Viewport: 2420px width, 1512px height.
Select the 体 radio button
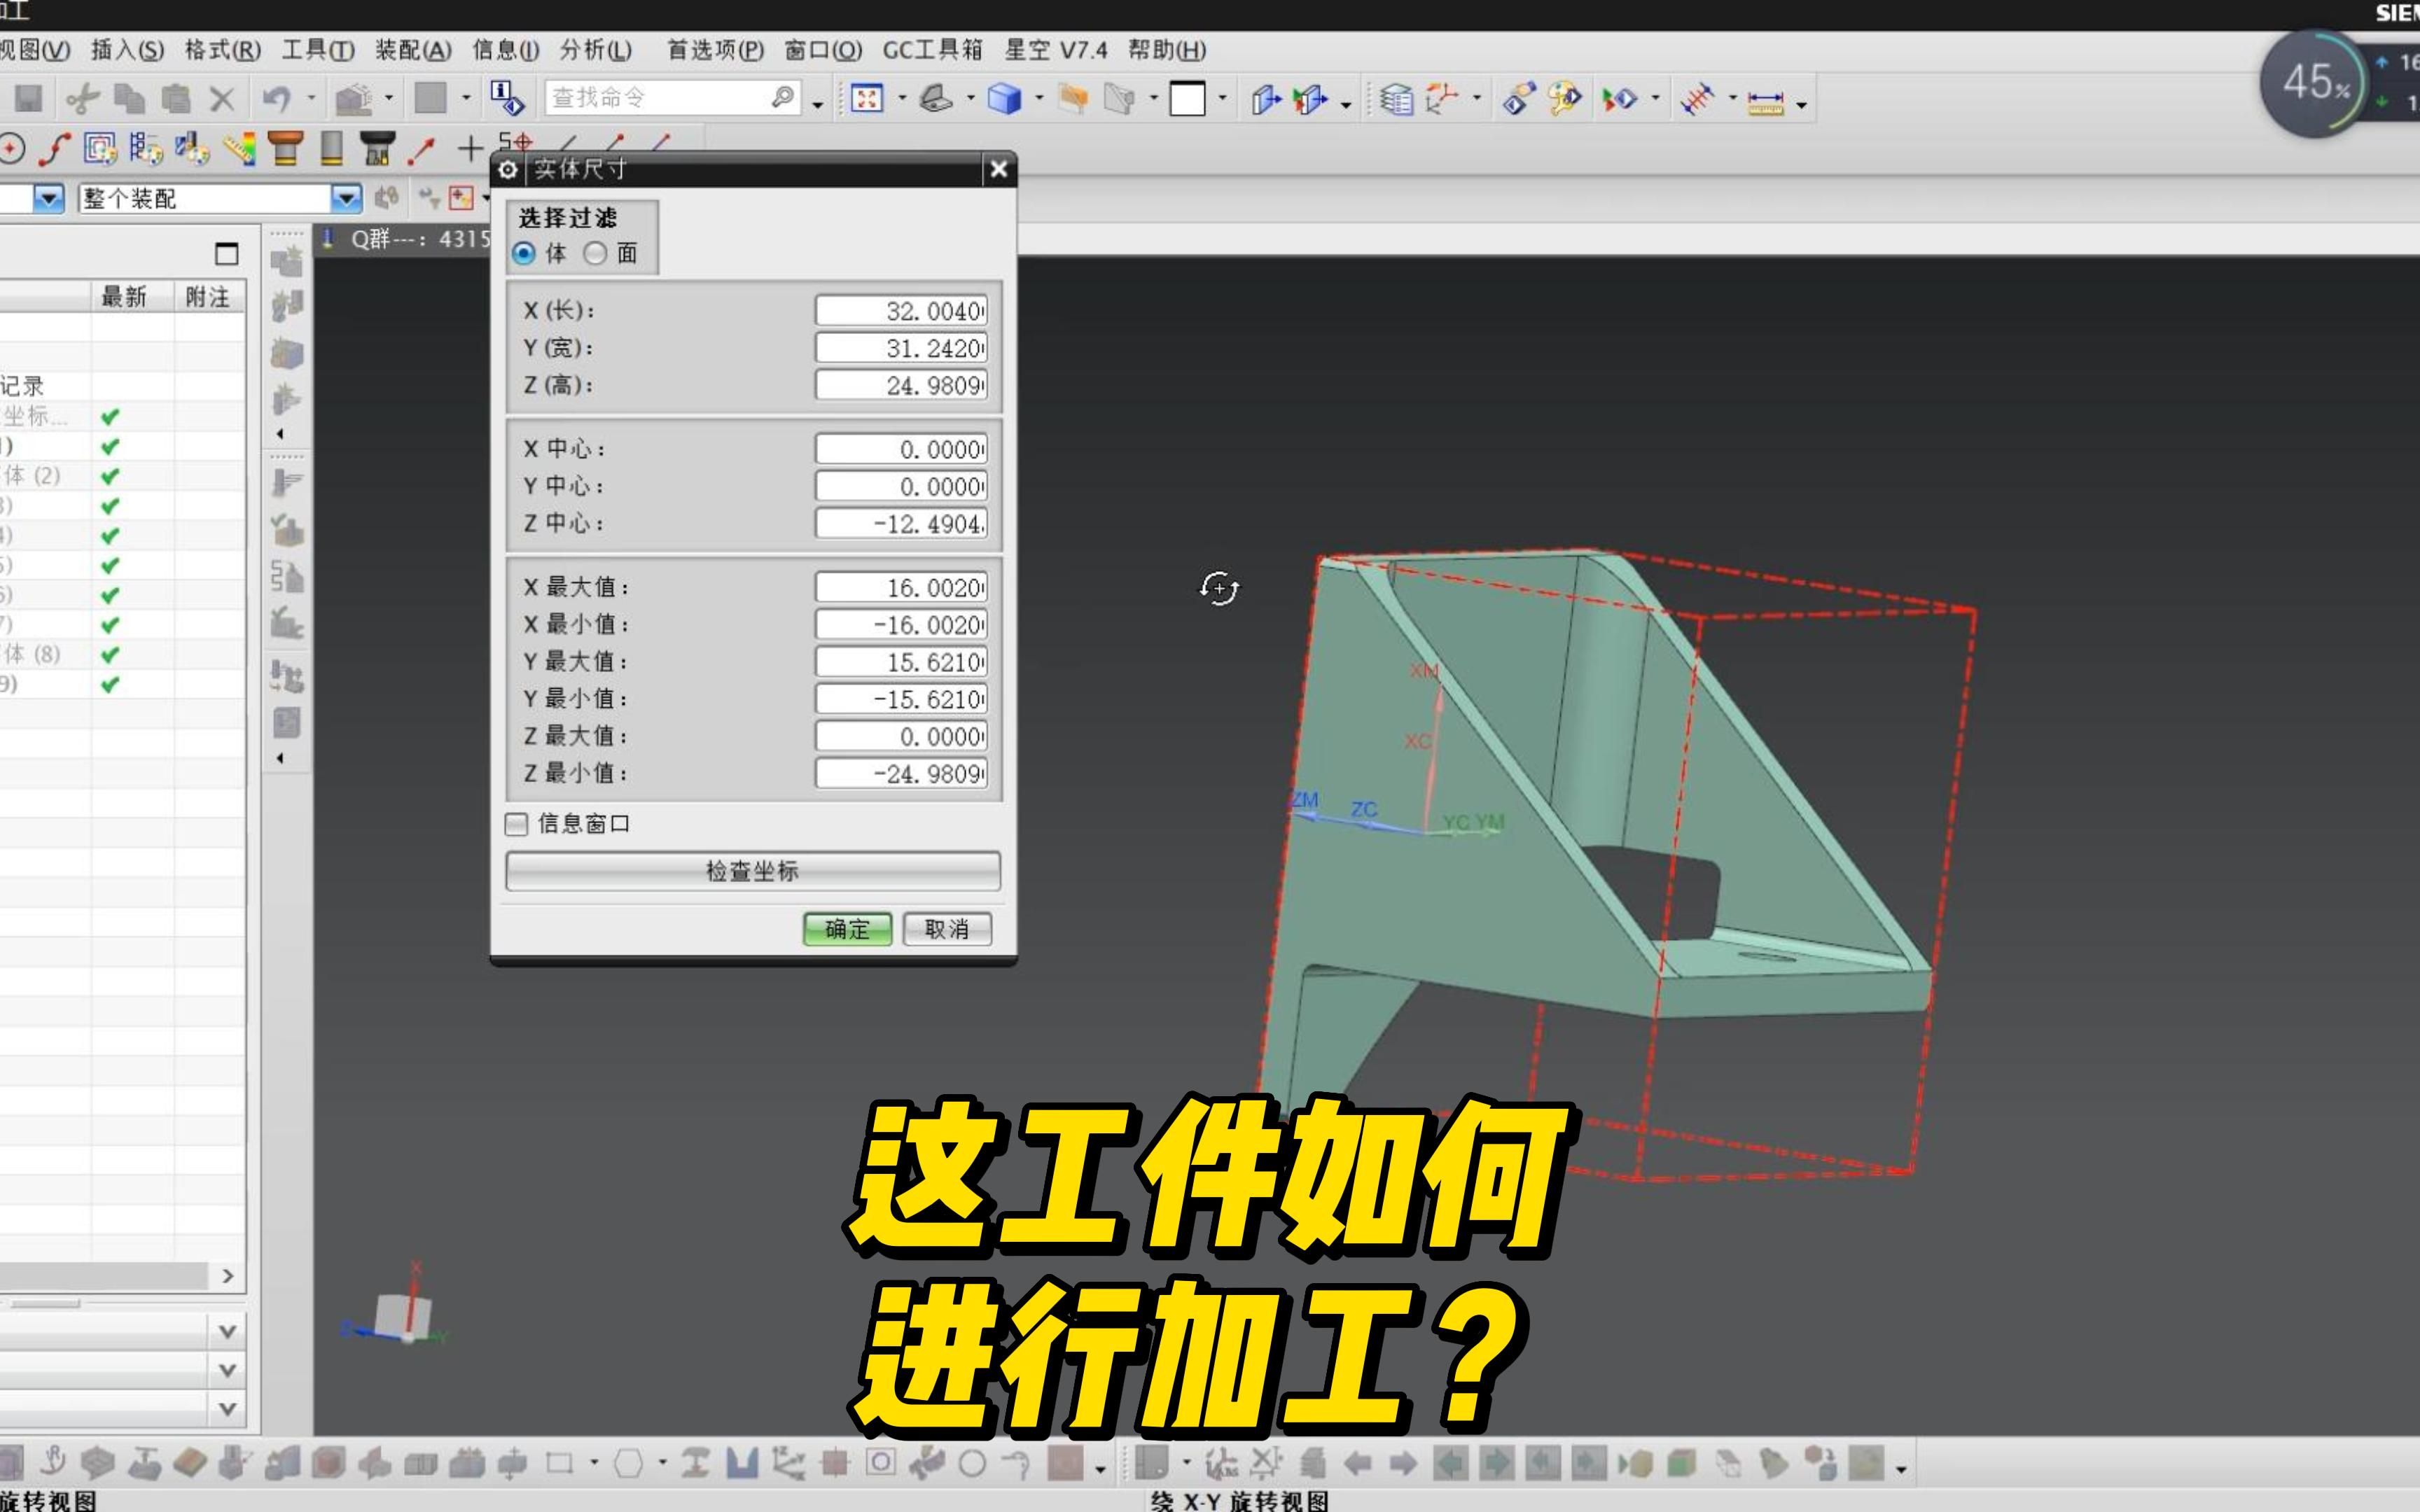[523, 254]
